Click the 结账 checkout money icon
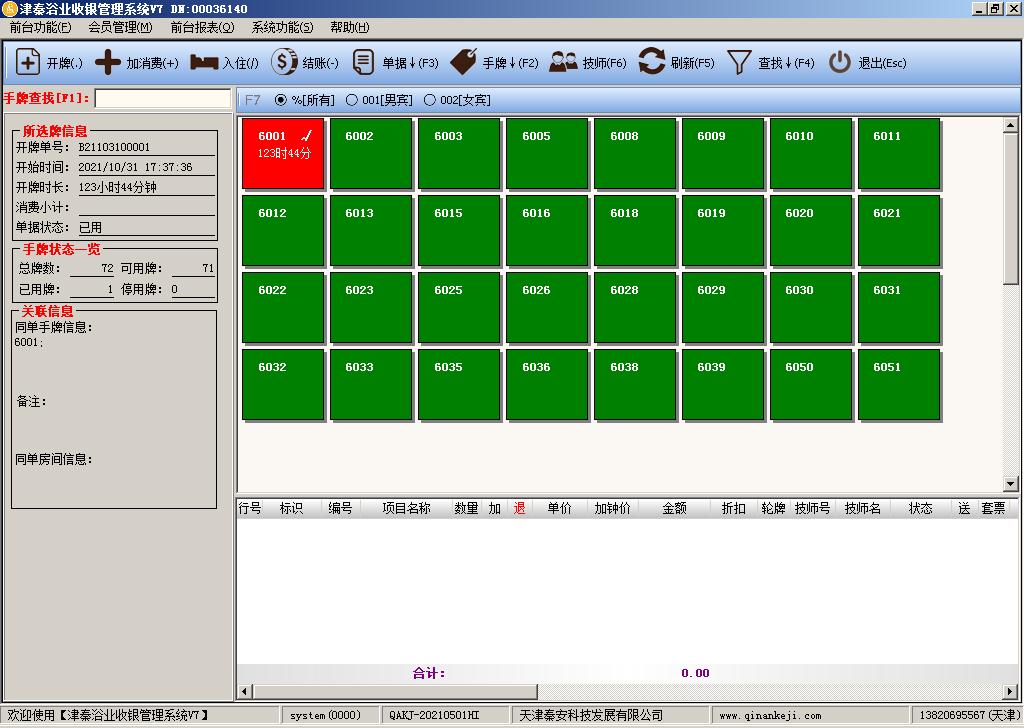Screen dimensions: 1024x728 pyautogui.click(x=284, y=62)
